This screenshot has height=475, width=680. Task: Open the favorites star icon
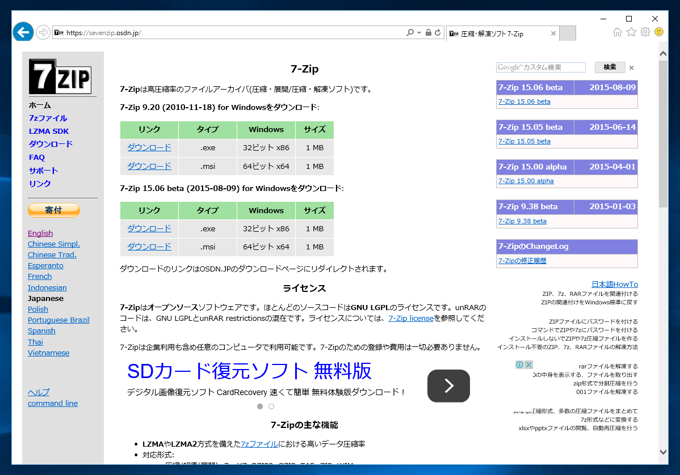[631, 32]
